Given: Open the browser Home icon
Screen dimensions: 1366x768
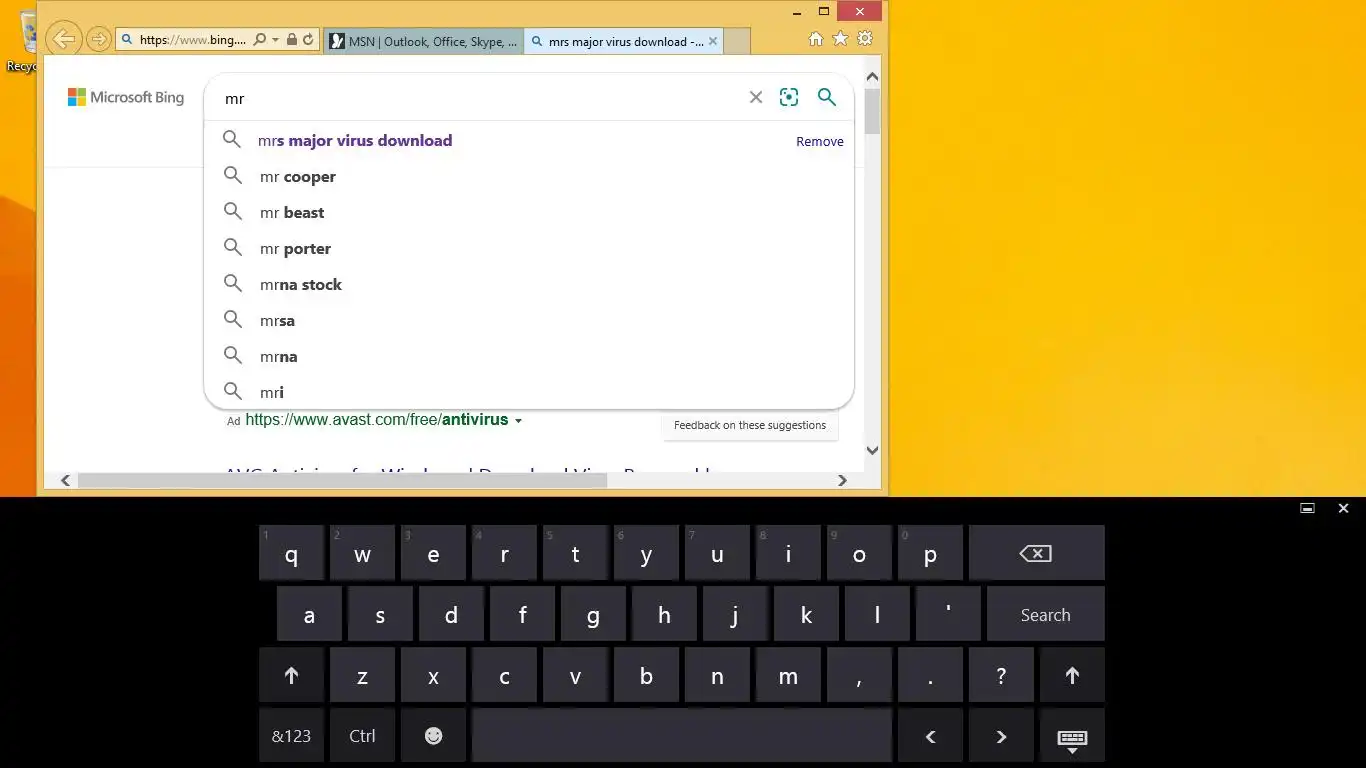Looking at the screenshot, I should [x=816, y=39].
